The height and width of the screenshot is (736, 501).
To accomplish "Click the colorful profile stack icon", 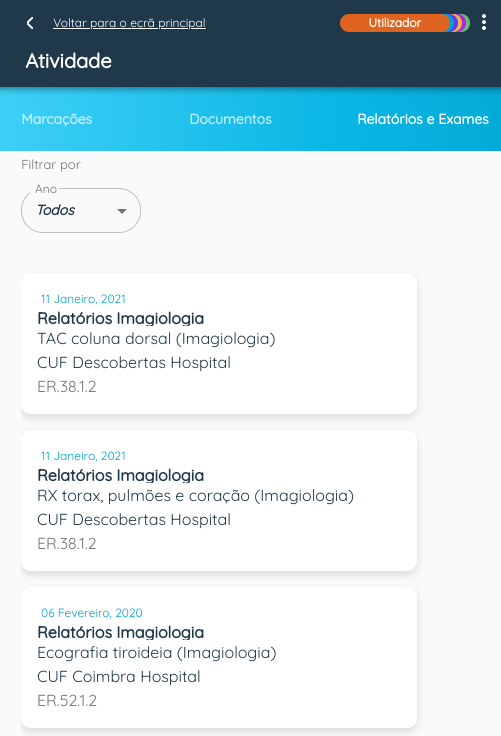I will coord(459,23).
